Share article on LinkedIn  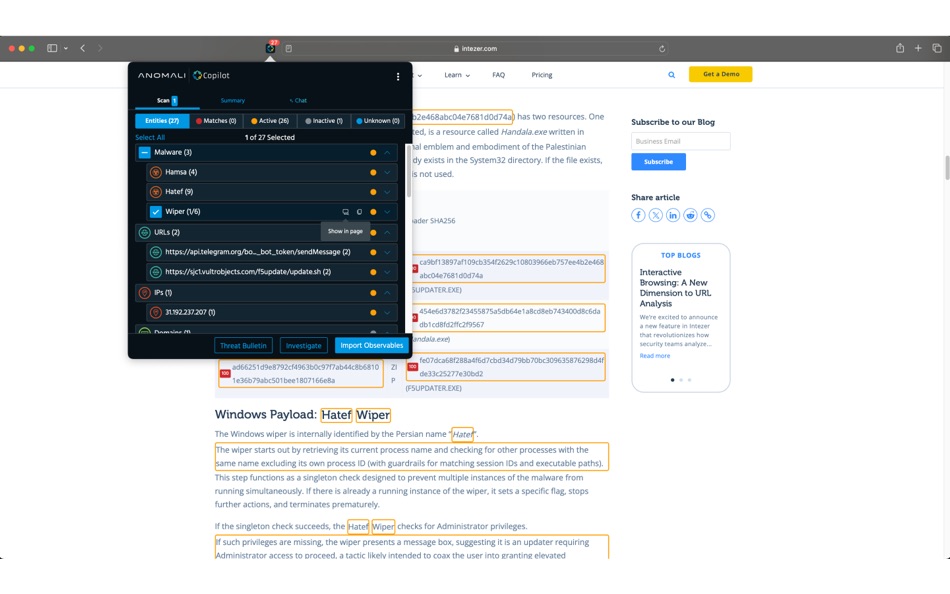(x=673, y=215)
